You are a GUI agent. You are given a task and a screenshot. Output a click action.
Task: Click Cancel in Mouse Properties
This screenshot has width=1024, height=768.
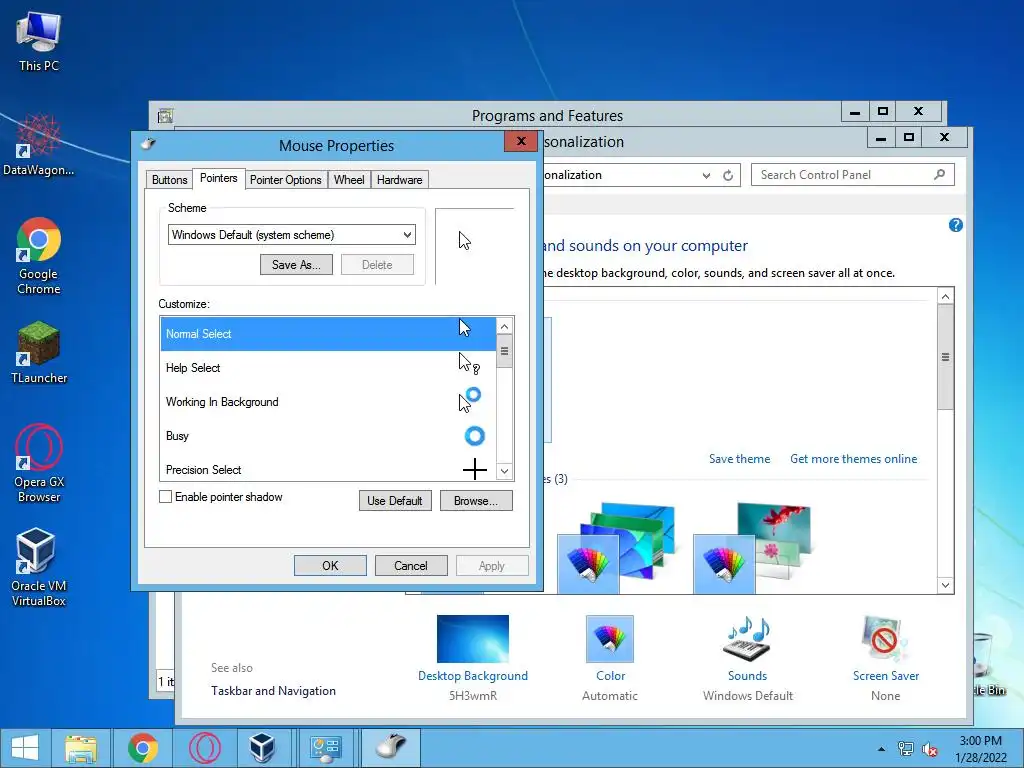click(411, 566)
